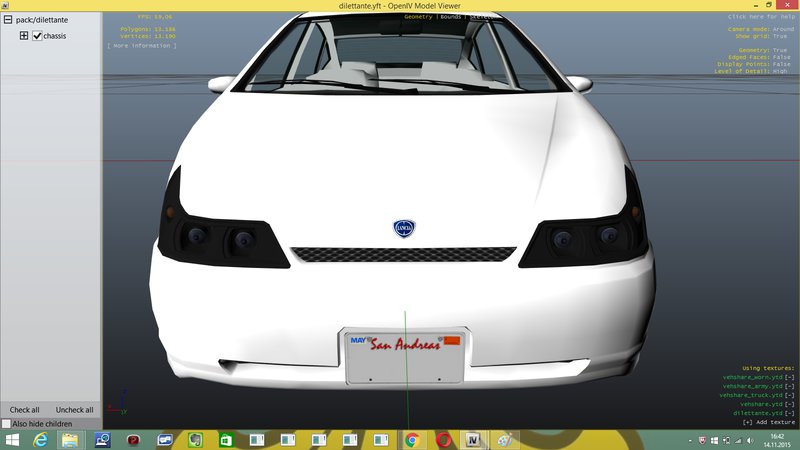This screenshot has height=450, width=800.
Task: Show hidden system tray icons arrow
Action: point(690,441)
